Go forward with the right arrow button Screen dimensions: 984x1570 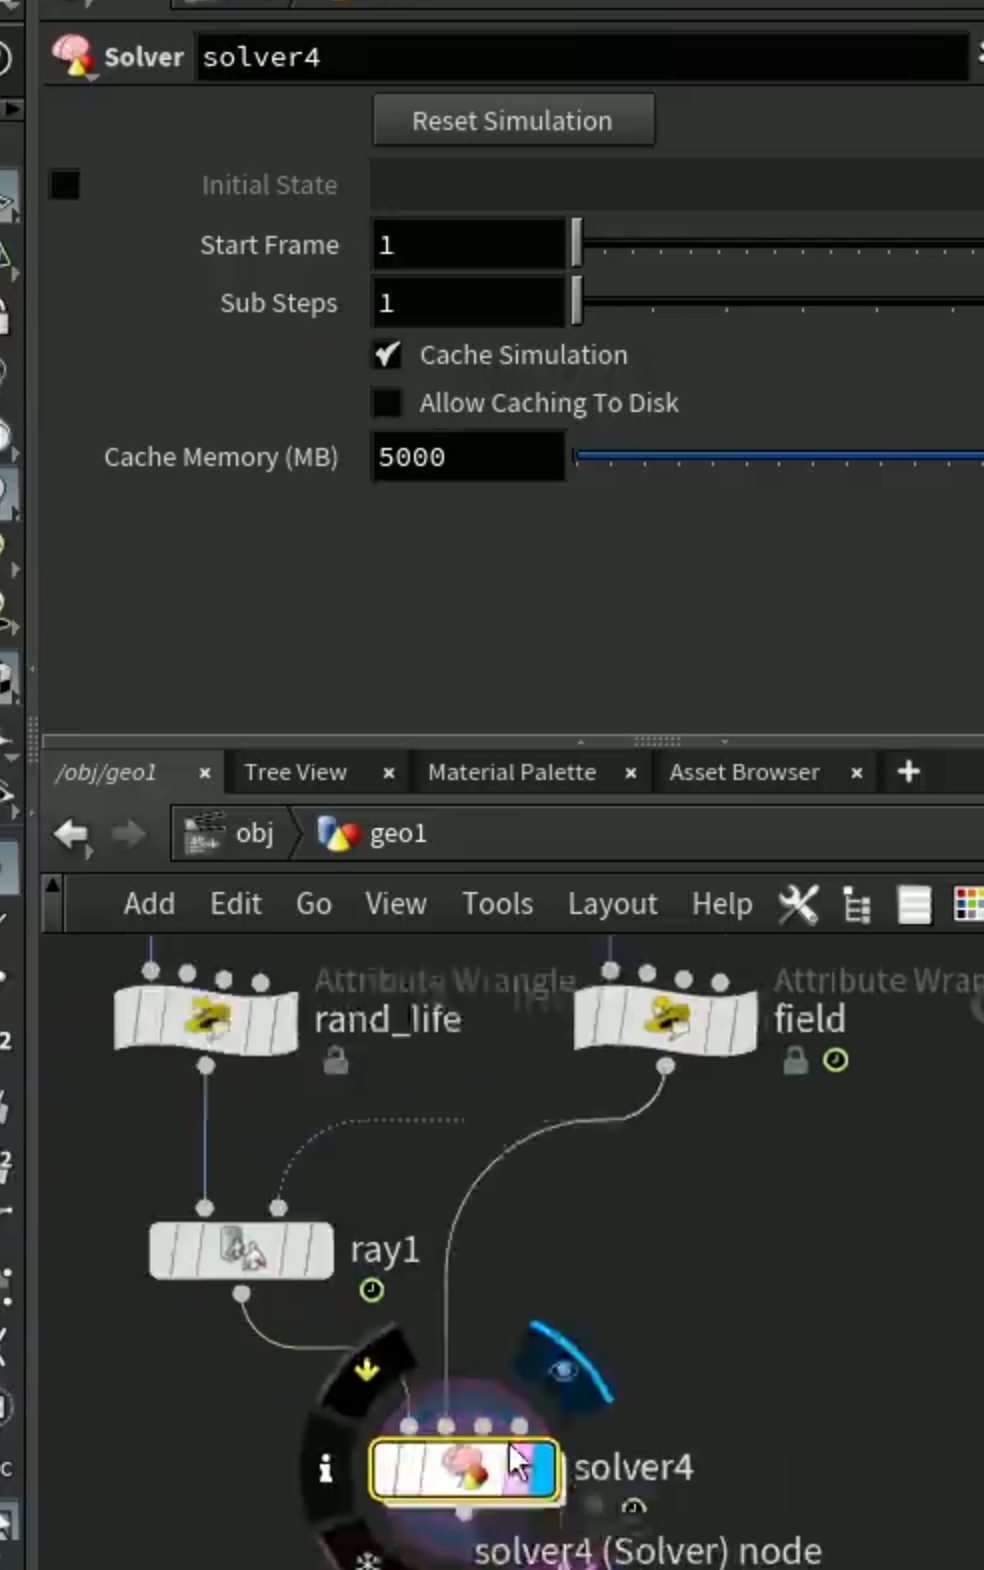pyautogui.click(x=128, y=834)
